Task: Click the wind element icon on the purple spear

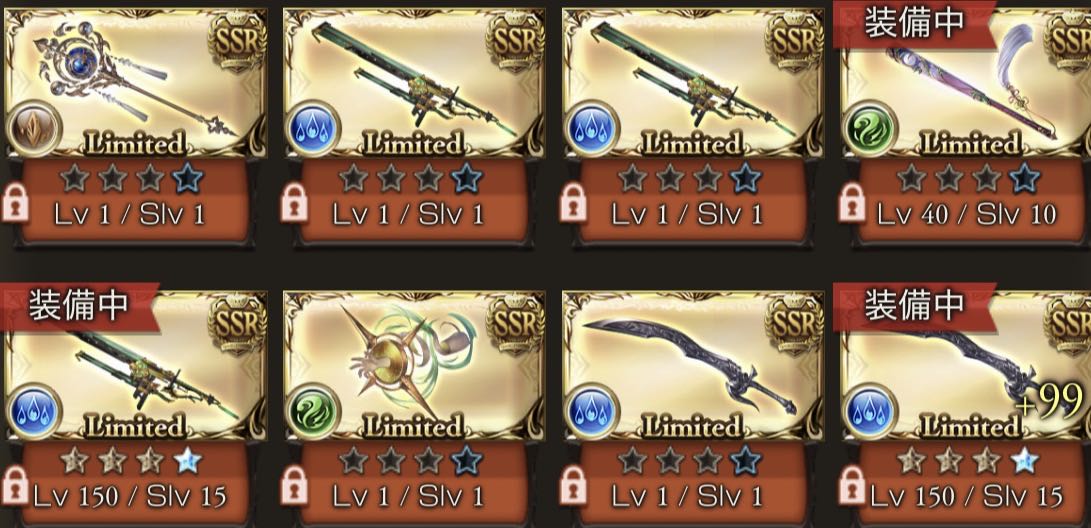Action: [x=870, y=129]
